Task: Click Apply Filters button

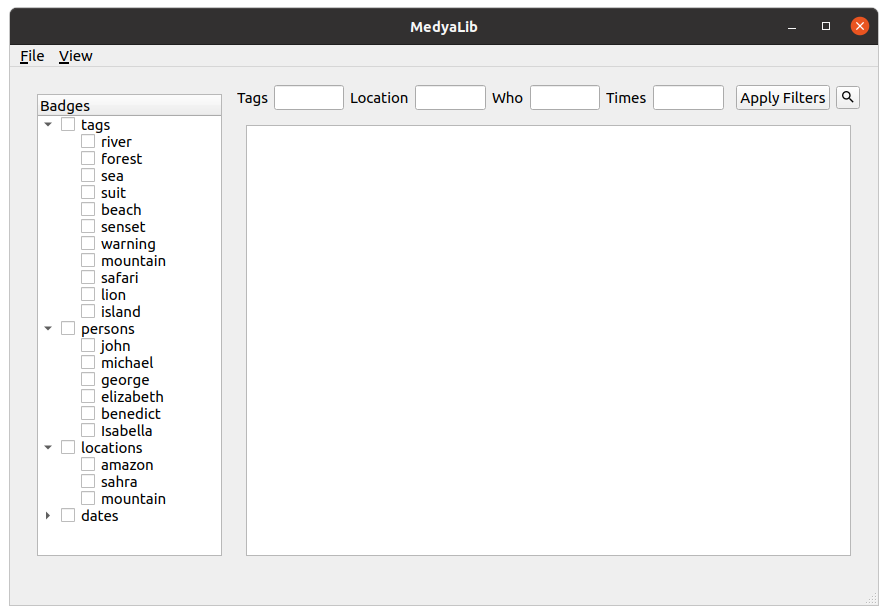Action: point(783,97)
